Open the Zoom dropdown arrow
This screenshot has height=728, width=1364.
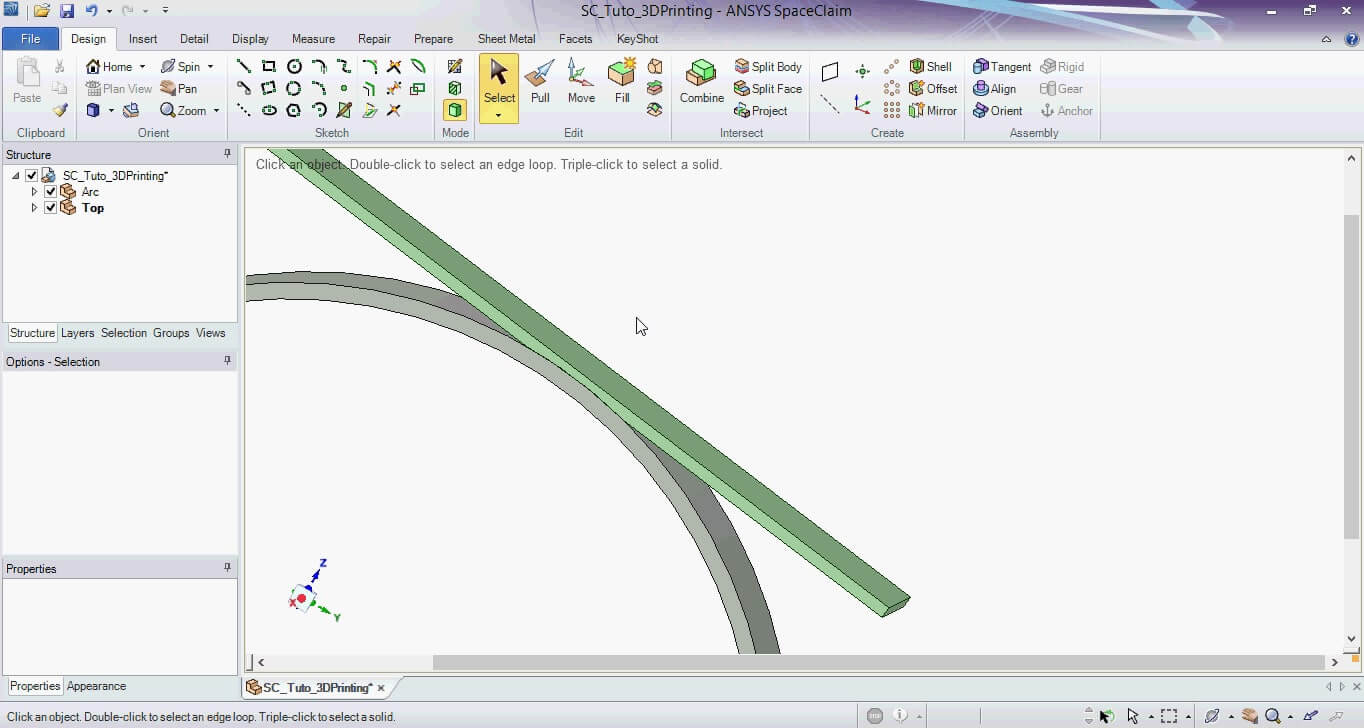point(216,111)
